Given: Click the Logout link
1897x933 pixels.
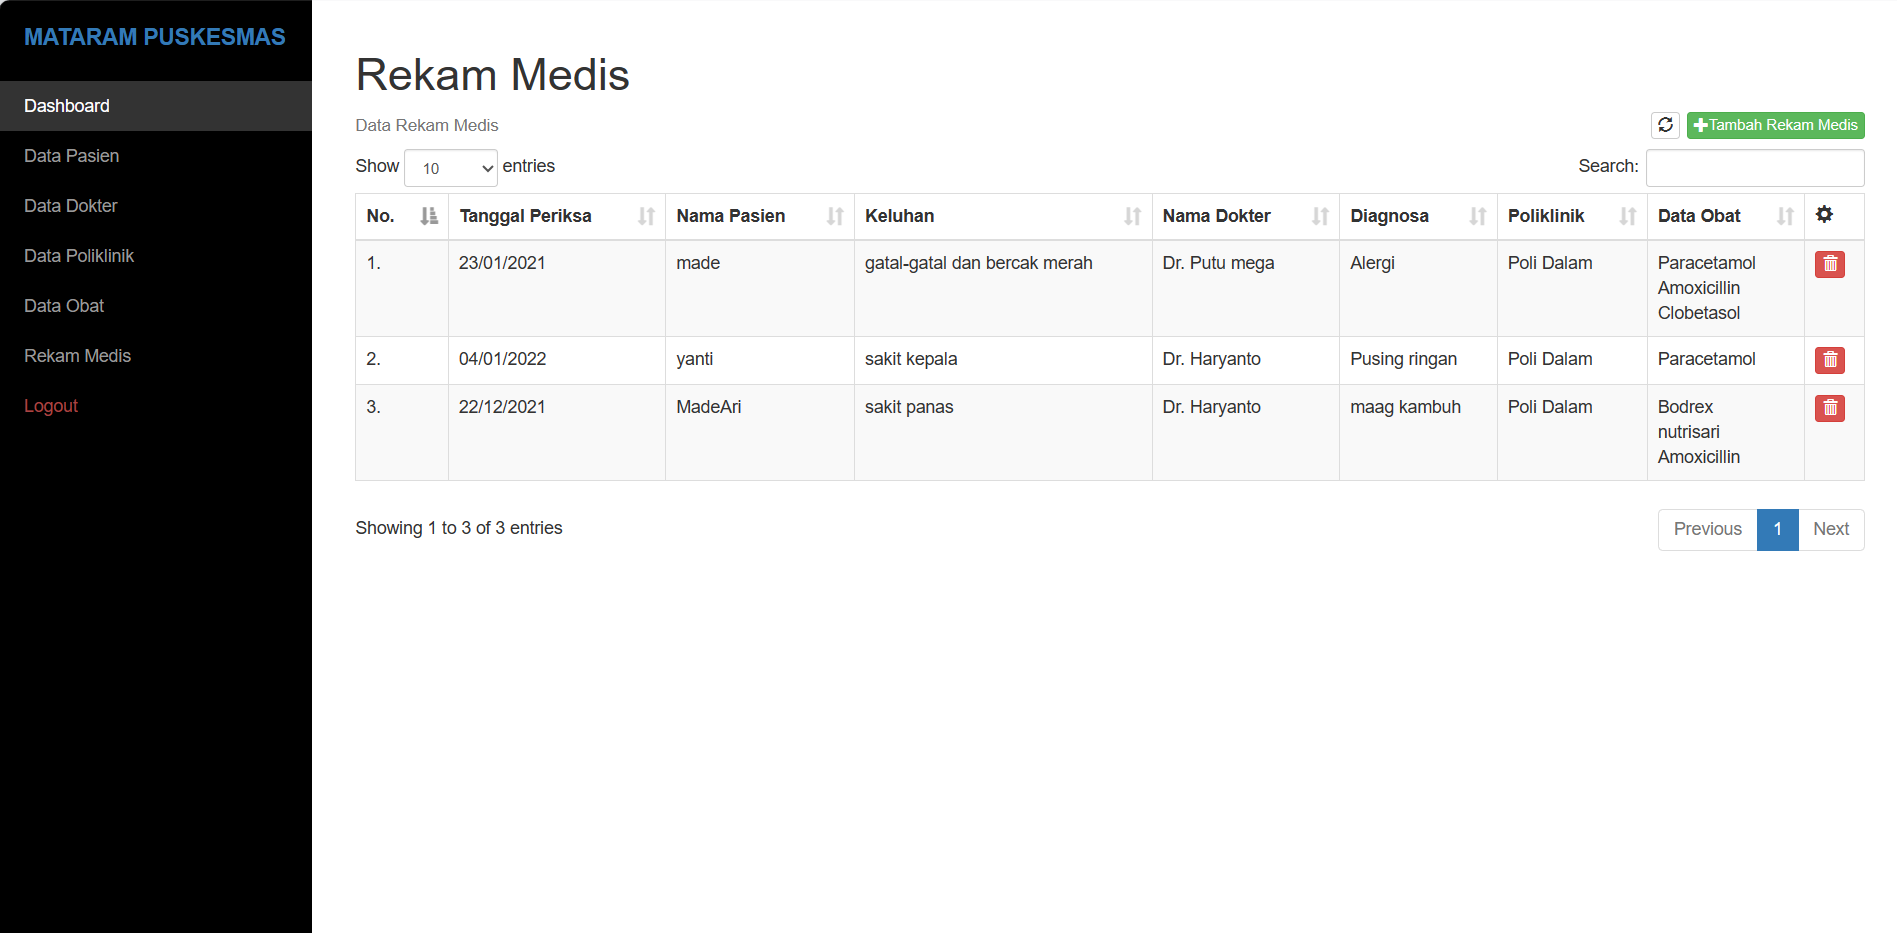Looking at the screenshot, I should point(51,406).
